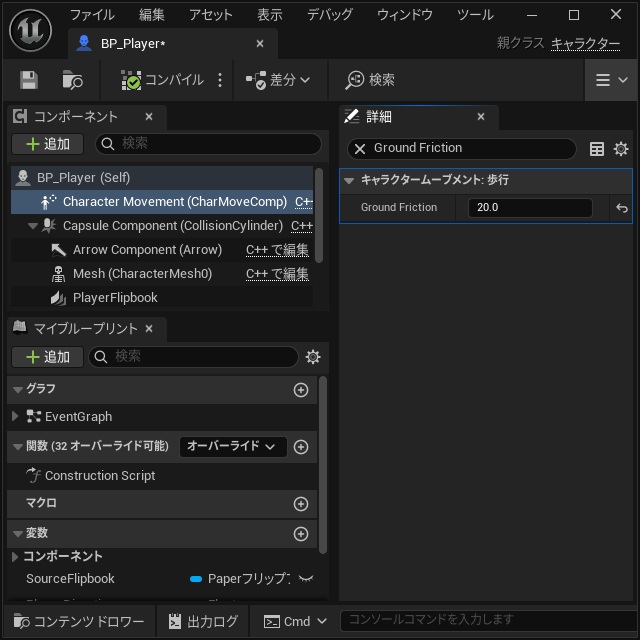Viewport: 640px width, 640px height.
Task: Open the 差分 diff dropdown
Action: 278,80
